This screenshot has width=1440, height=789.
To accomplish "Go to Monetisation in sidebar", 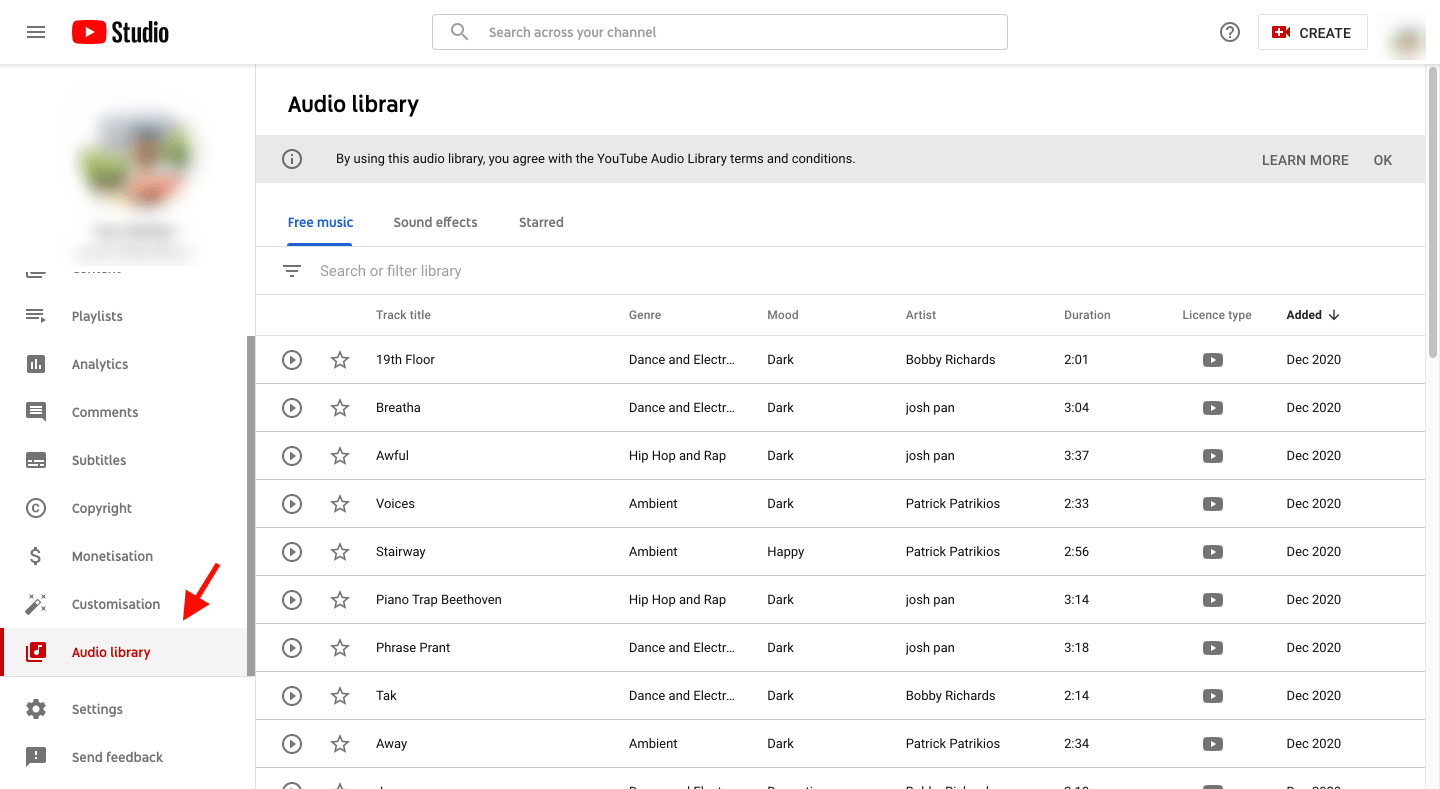I will tap(112, 556).
